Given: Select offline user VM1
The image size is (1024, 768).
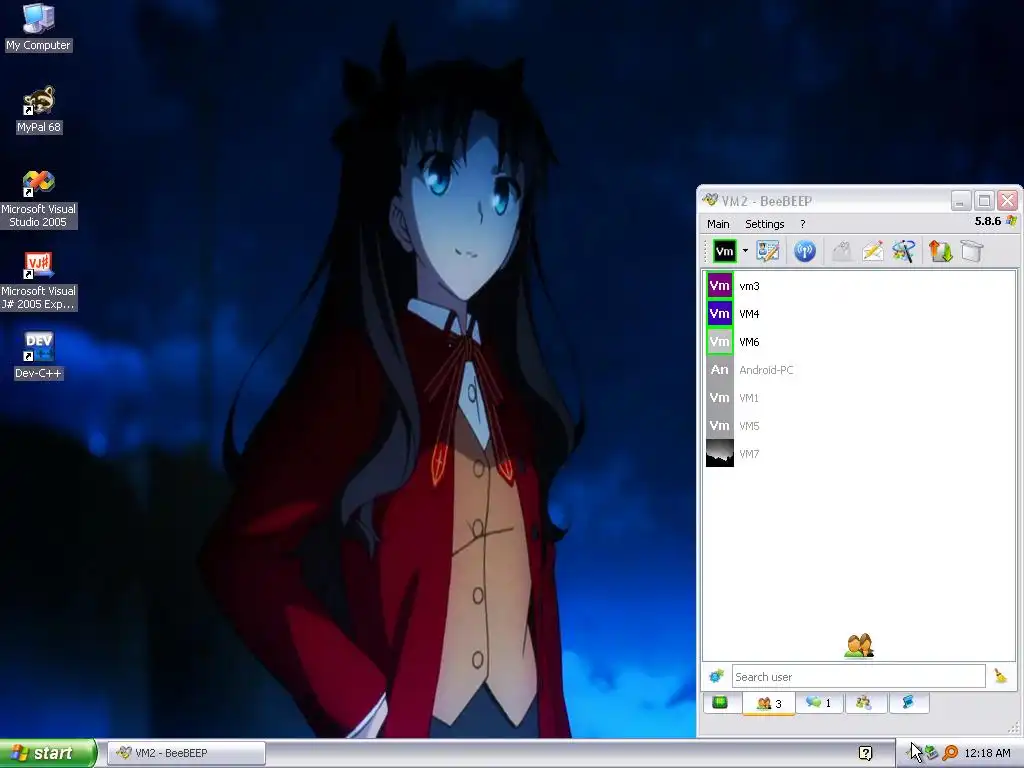Looking at the screenshot, I should click(x=859, y=398).
